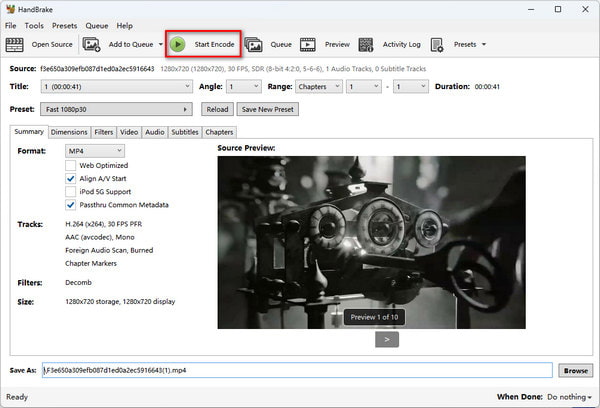600x408 pixels.
Task: Click the Start Encode label
Action: click(214, 44)
